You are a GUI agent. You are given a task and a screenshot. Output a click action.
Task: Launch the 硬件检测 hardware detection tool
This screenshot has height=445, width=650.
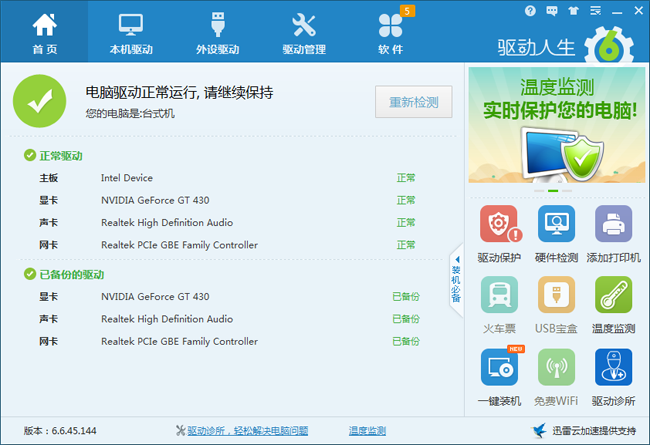557,224
